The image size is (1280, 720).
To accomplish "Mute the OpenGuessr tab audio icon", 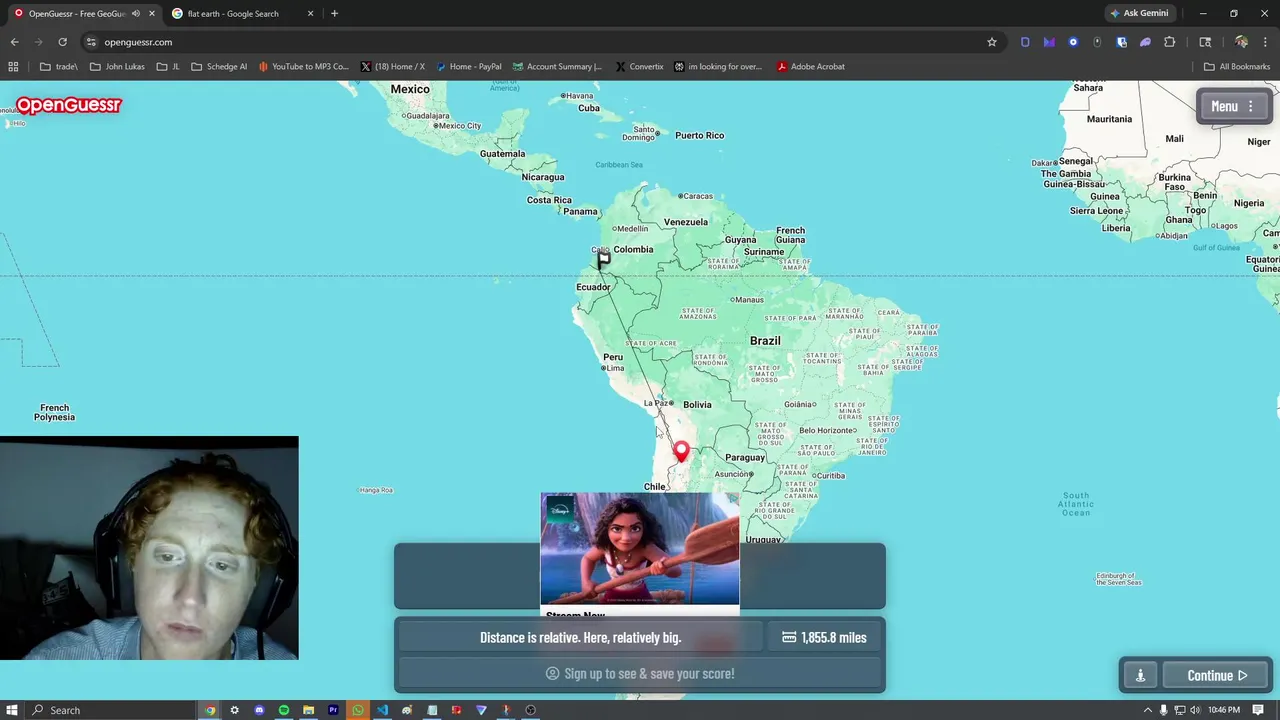I will pyautogui.click(x=136, y=14).
